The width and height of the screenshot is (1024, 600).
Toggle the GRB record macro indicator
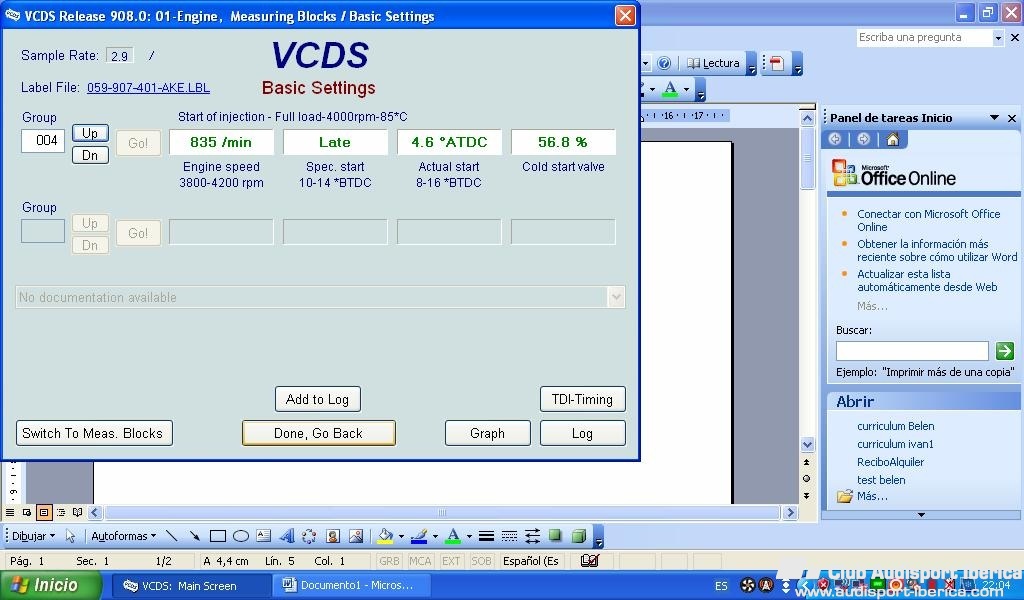[389, 561]
